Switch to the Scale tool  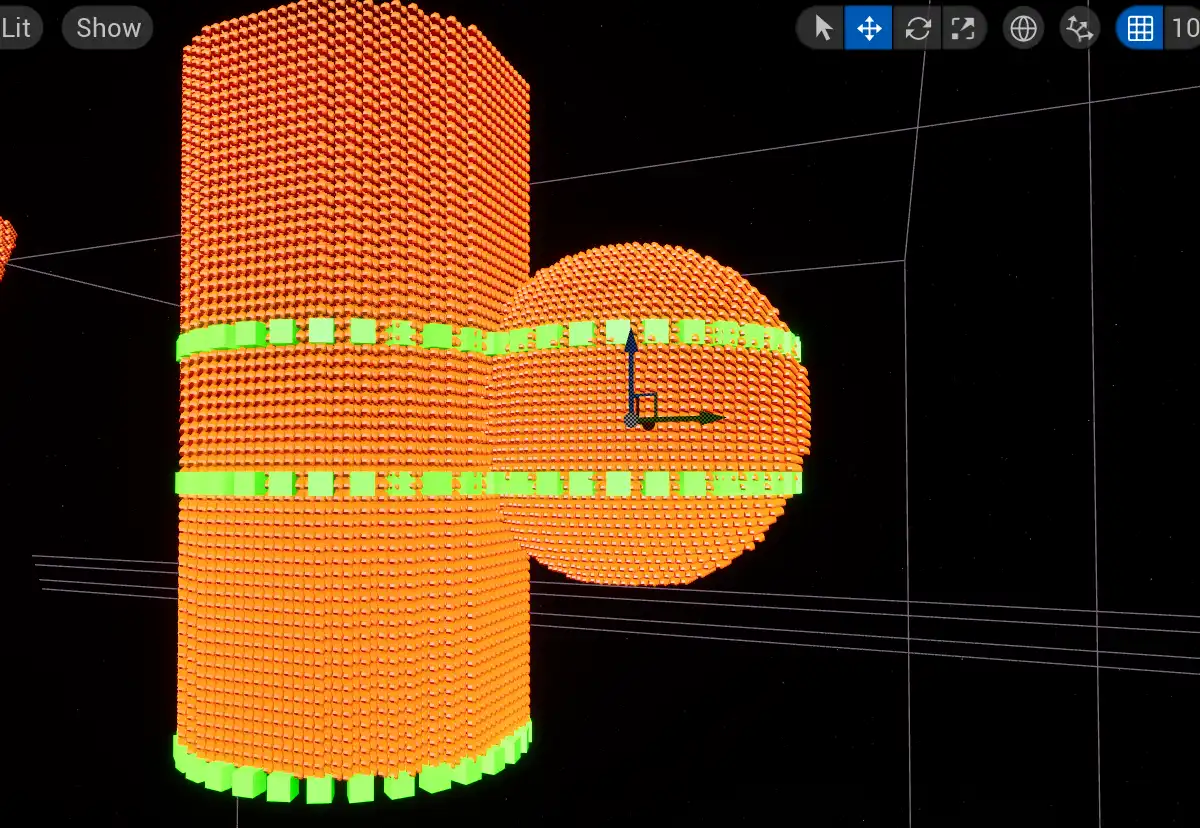pyautogui.click(x=962, y=28)
